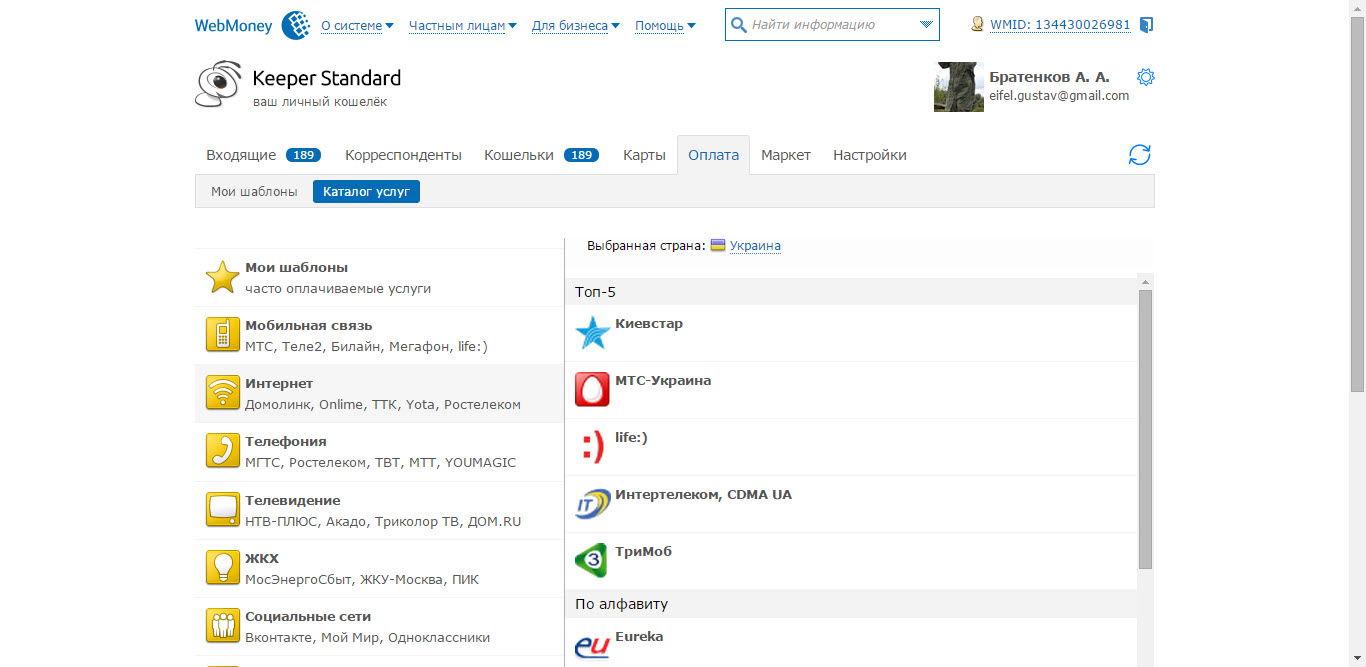Select the Киевстар star logo
This screenshot has height=667, width=1366.
pyautogui.click(x=592, y=333)
